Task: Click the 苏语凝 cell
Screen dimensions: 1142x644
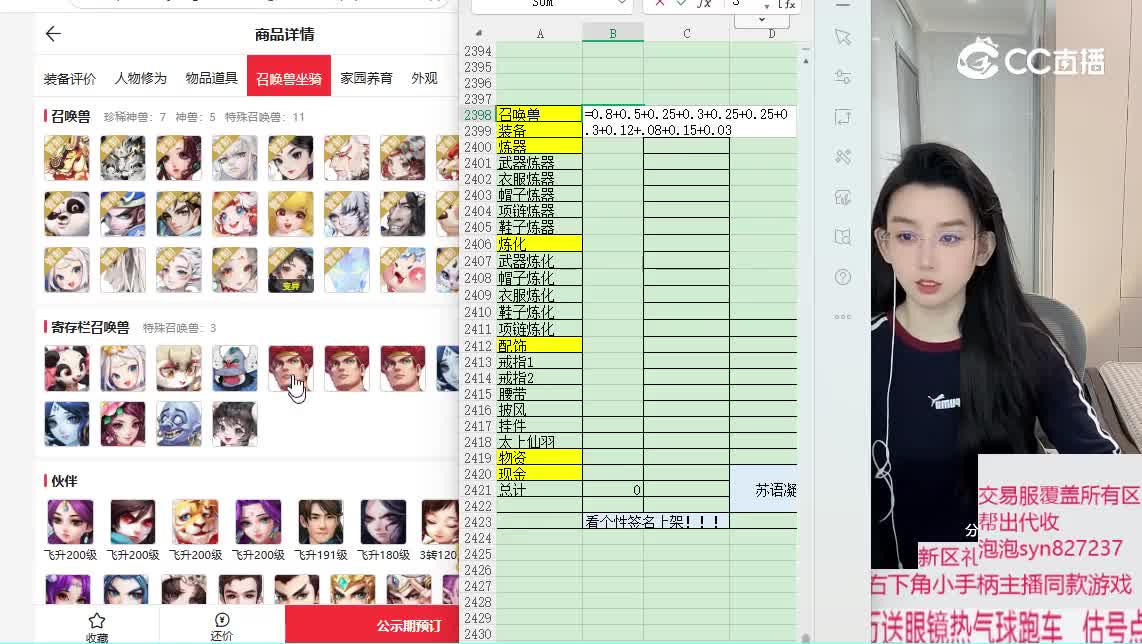Action: pos(764,490)
